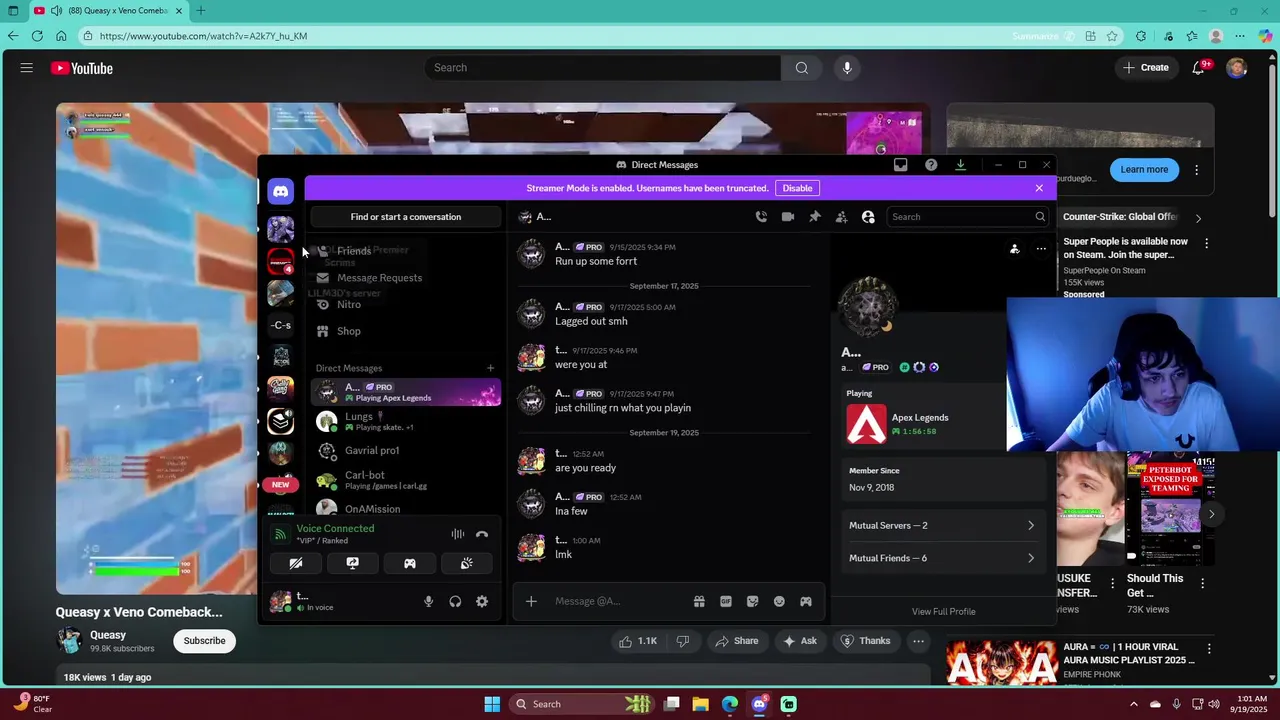The image size is (1280, 720).
Task: Open Discord user settings gear
Action: point(482,601)
